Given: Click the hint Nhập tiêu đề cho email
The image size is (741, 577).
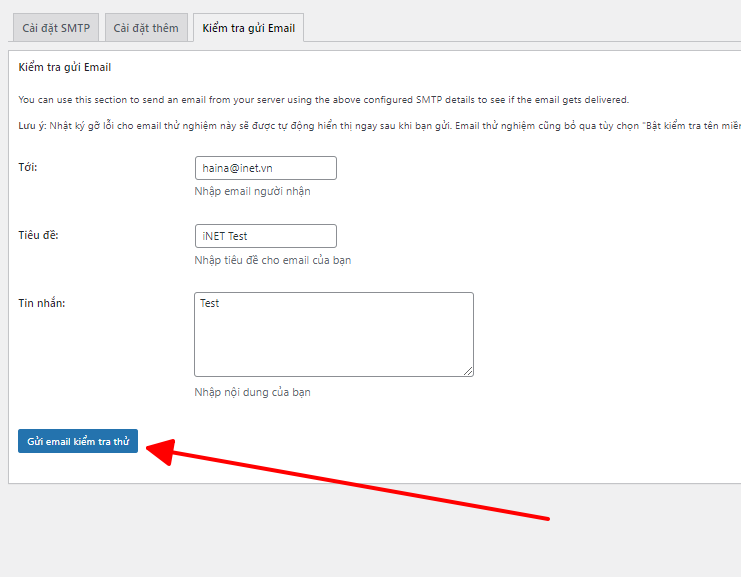Looking at the screenshot, I should [x=273, y=260].
